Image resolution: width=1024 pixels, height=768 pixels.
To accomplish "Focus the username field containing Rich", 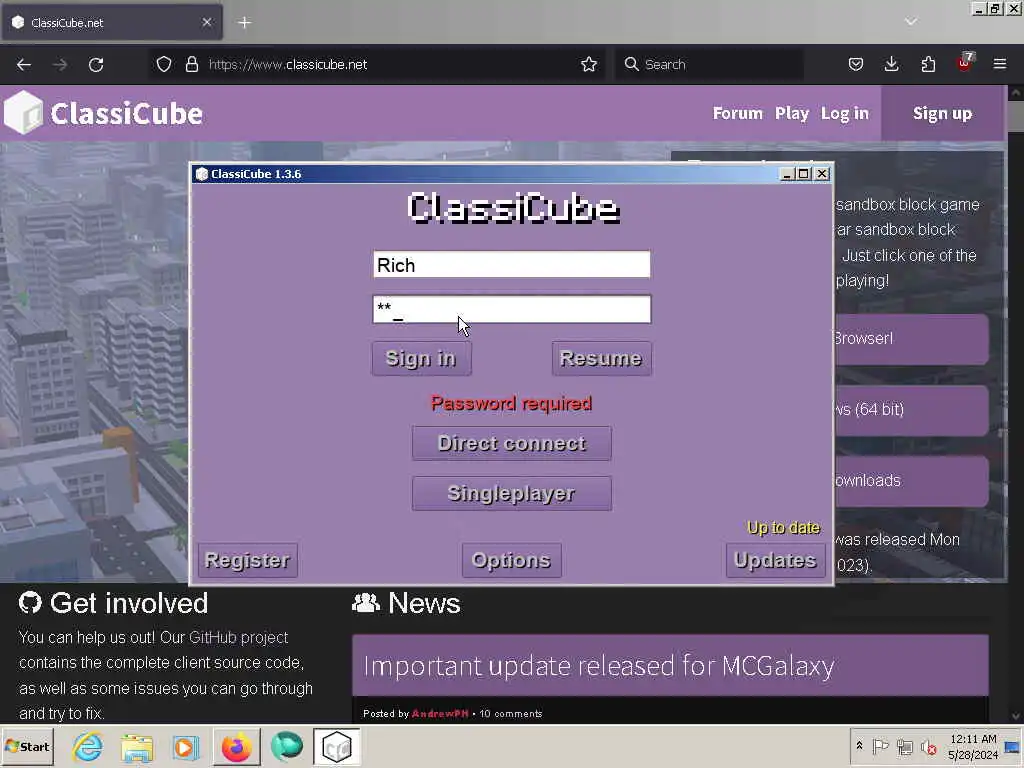I will click(x=511, y=264).
